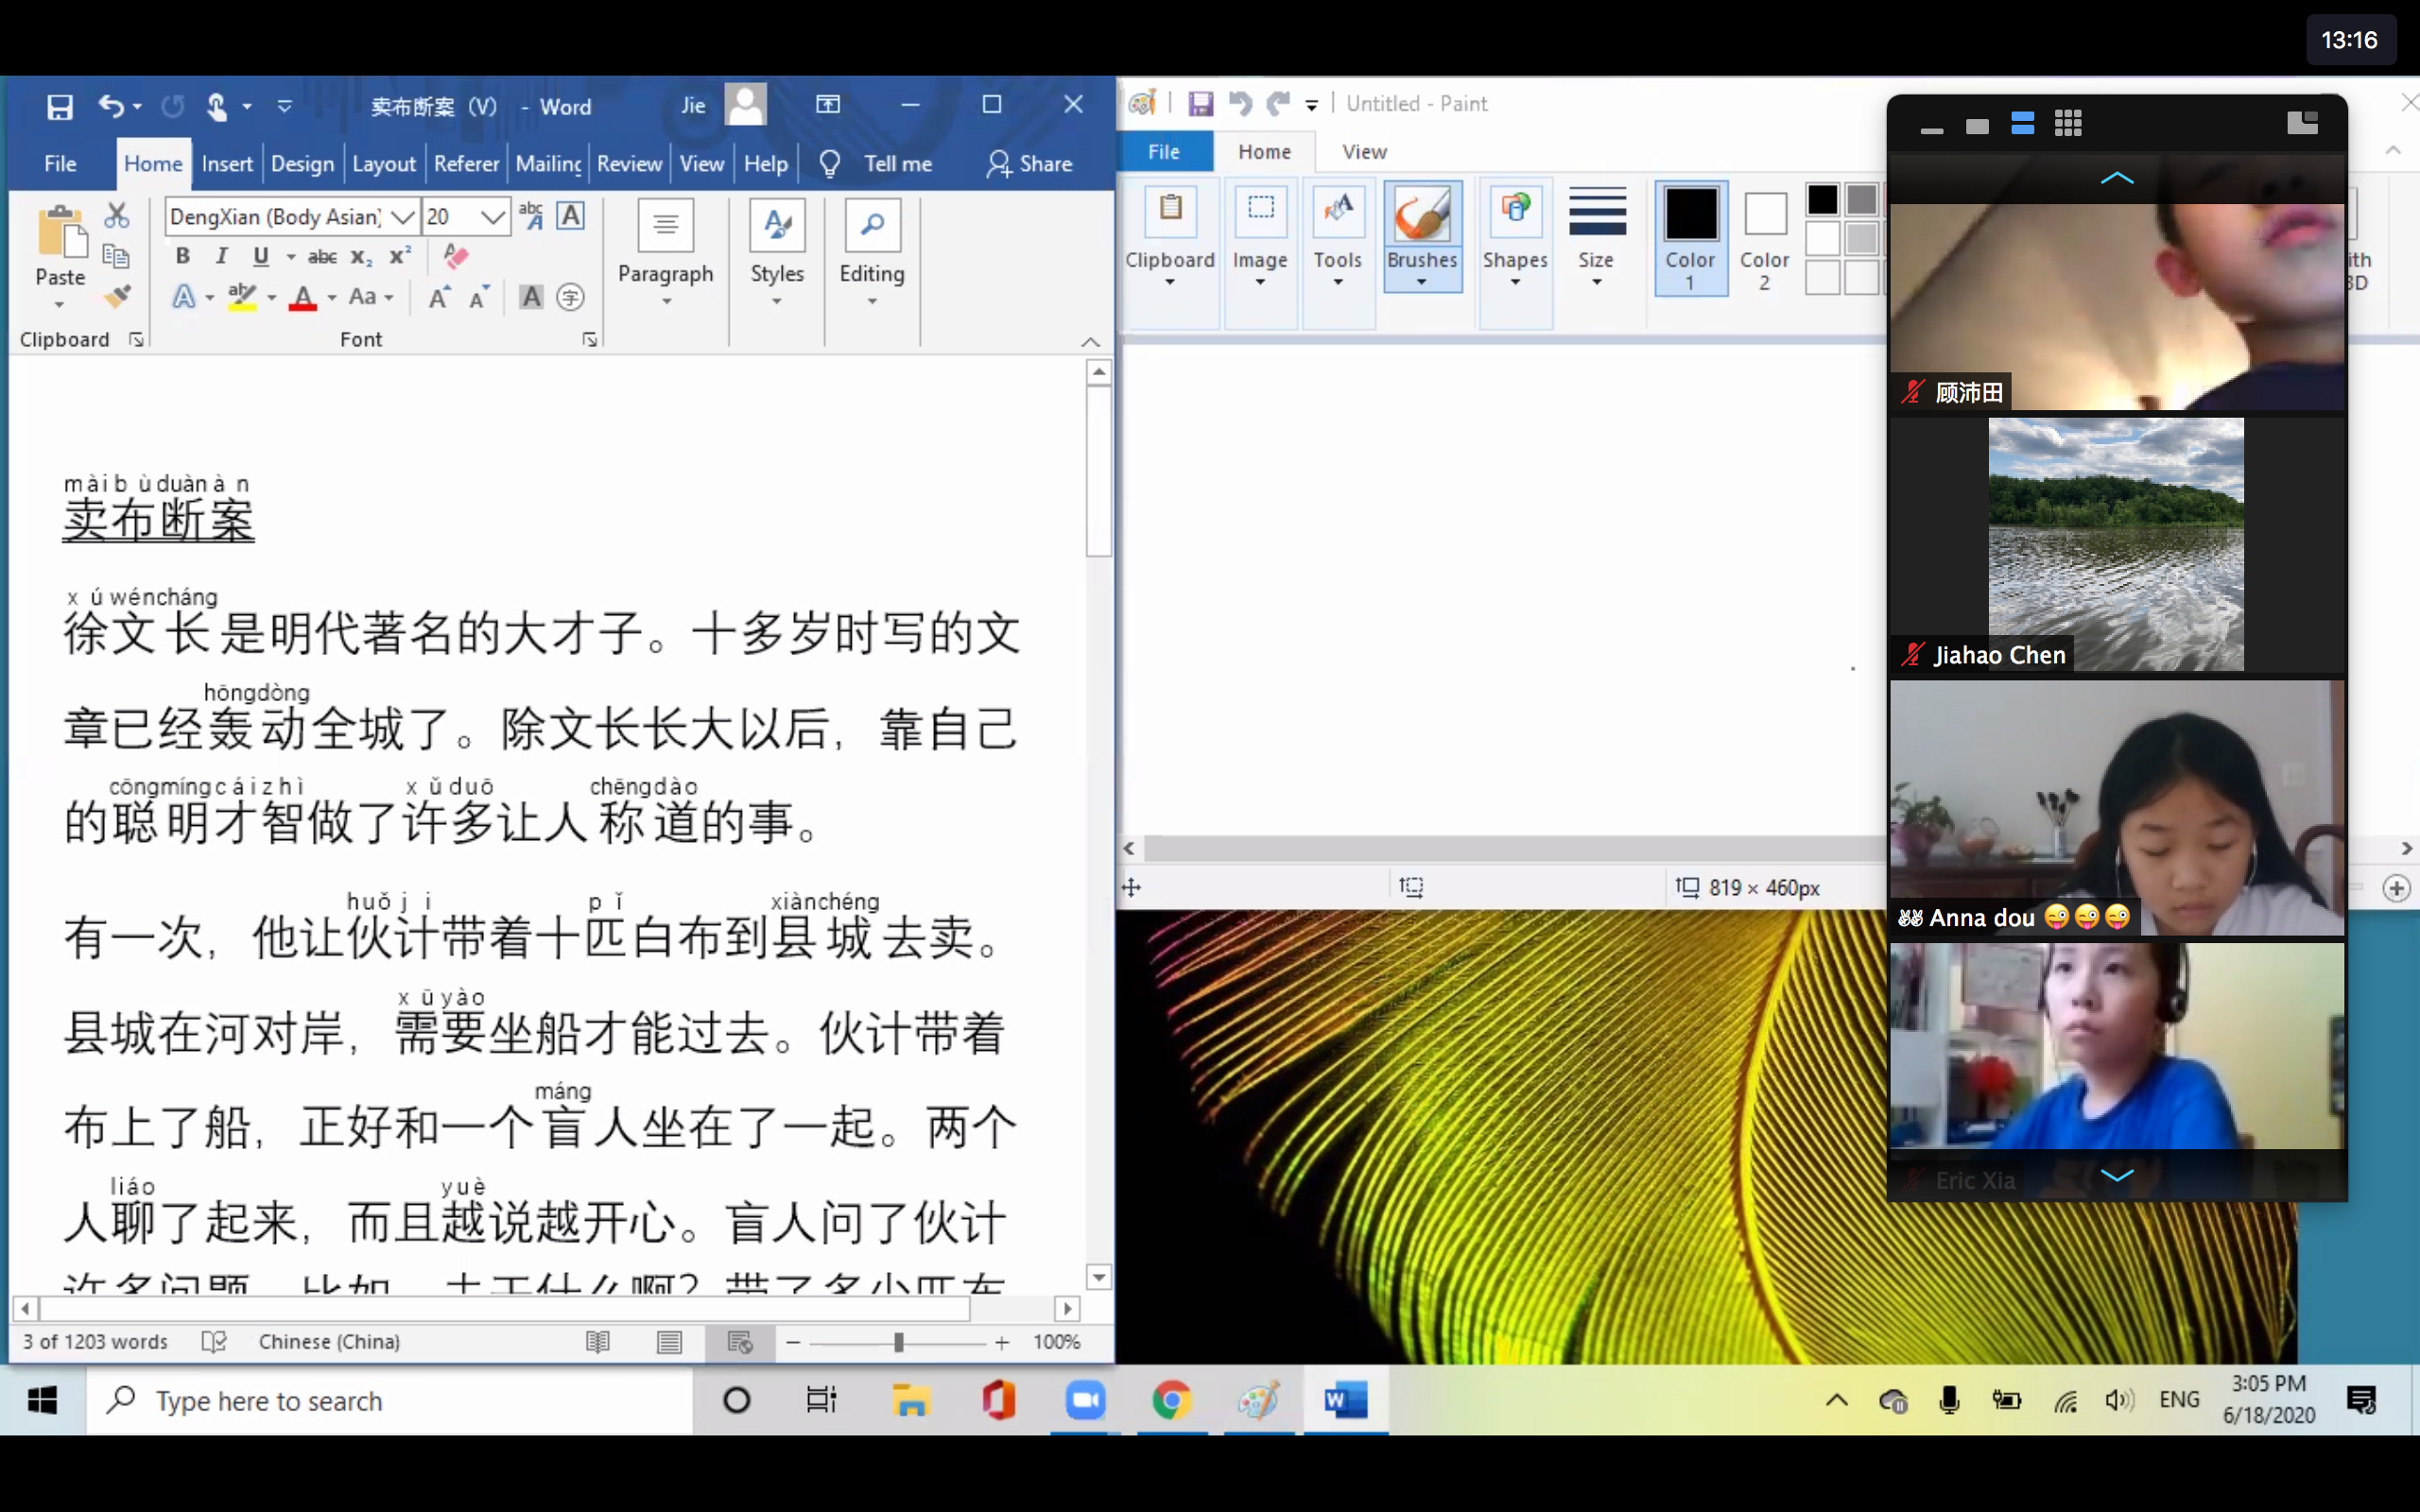Viewport: 2420px width, 1512px height.
Task: Pick the gray color swatch in Paint palette
Action: (1861, 199)
